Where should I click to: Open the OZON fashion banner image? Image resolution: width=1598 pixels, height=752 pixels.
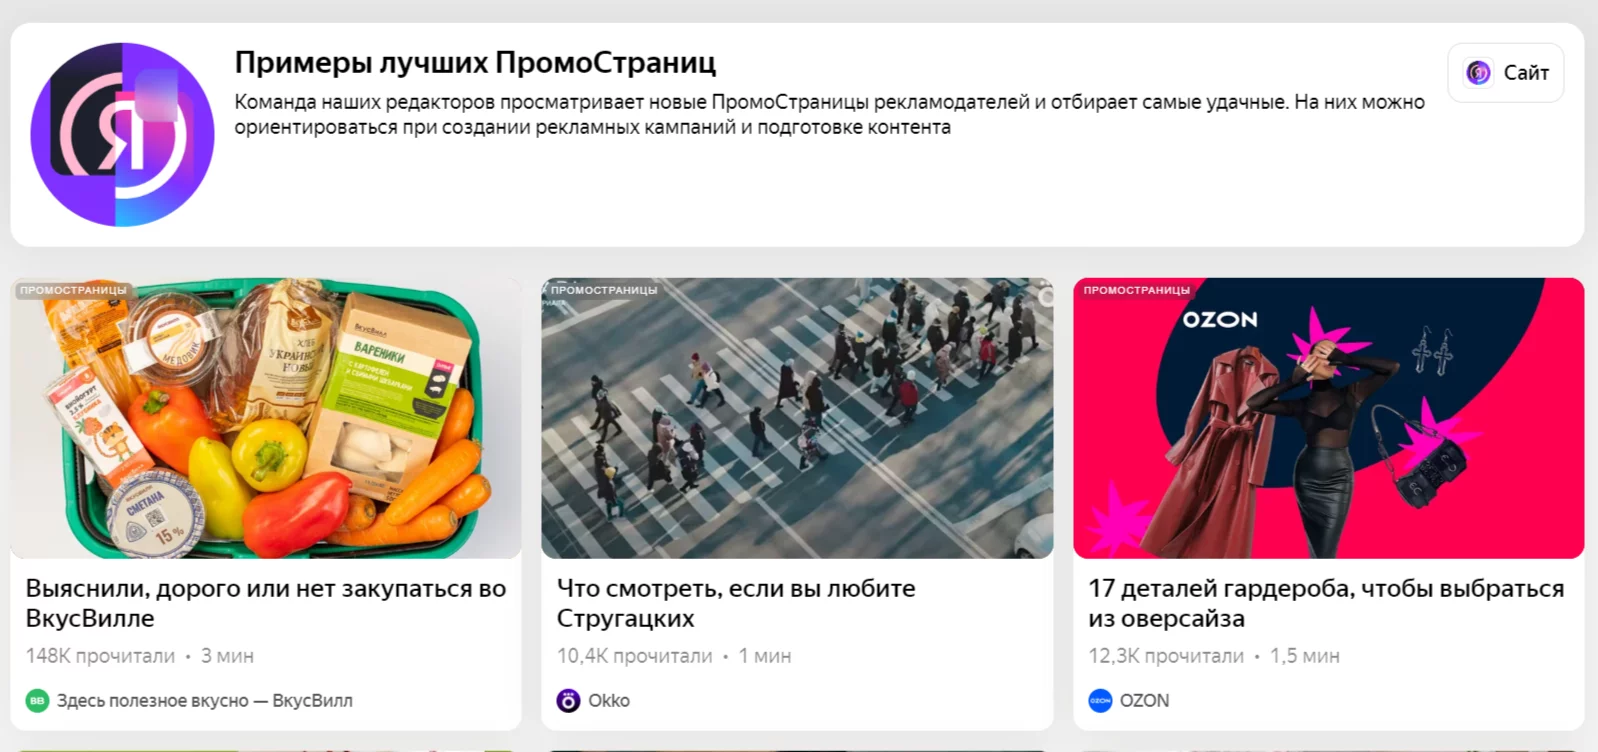click(x=1329, y=418)
